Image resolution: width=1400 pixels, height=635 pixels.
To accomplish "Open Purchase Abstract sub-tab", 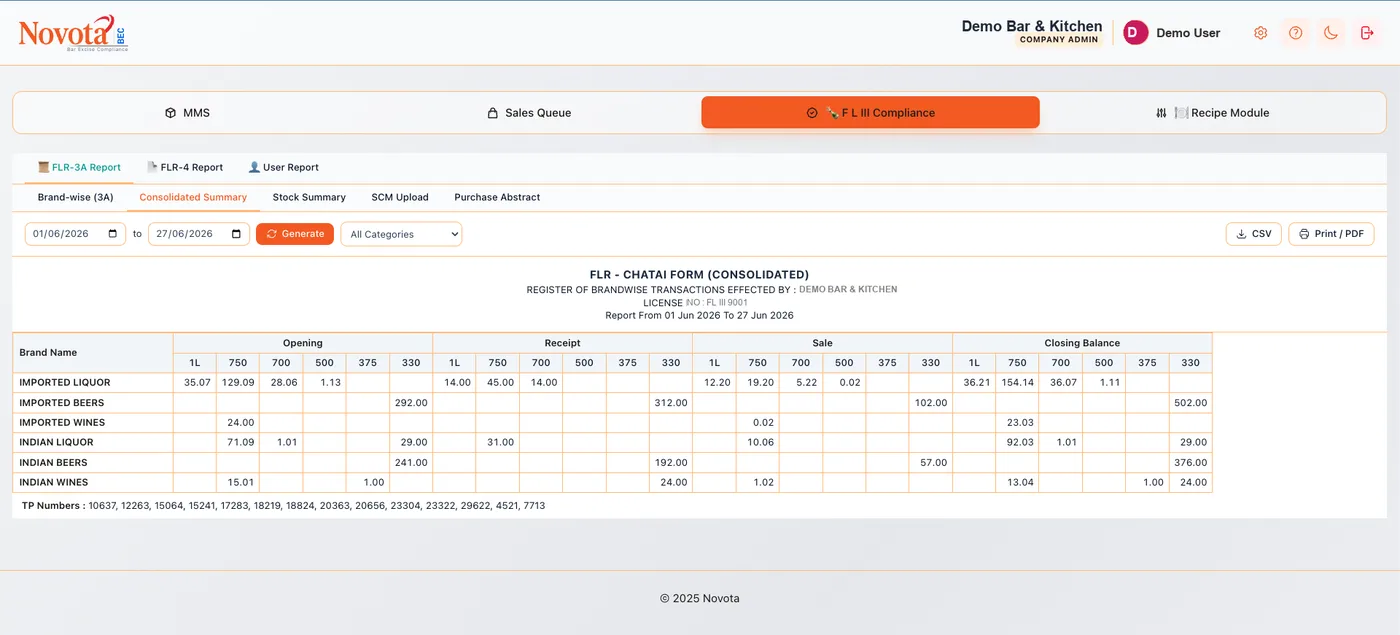I will point(497,197).
